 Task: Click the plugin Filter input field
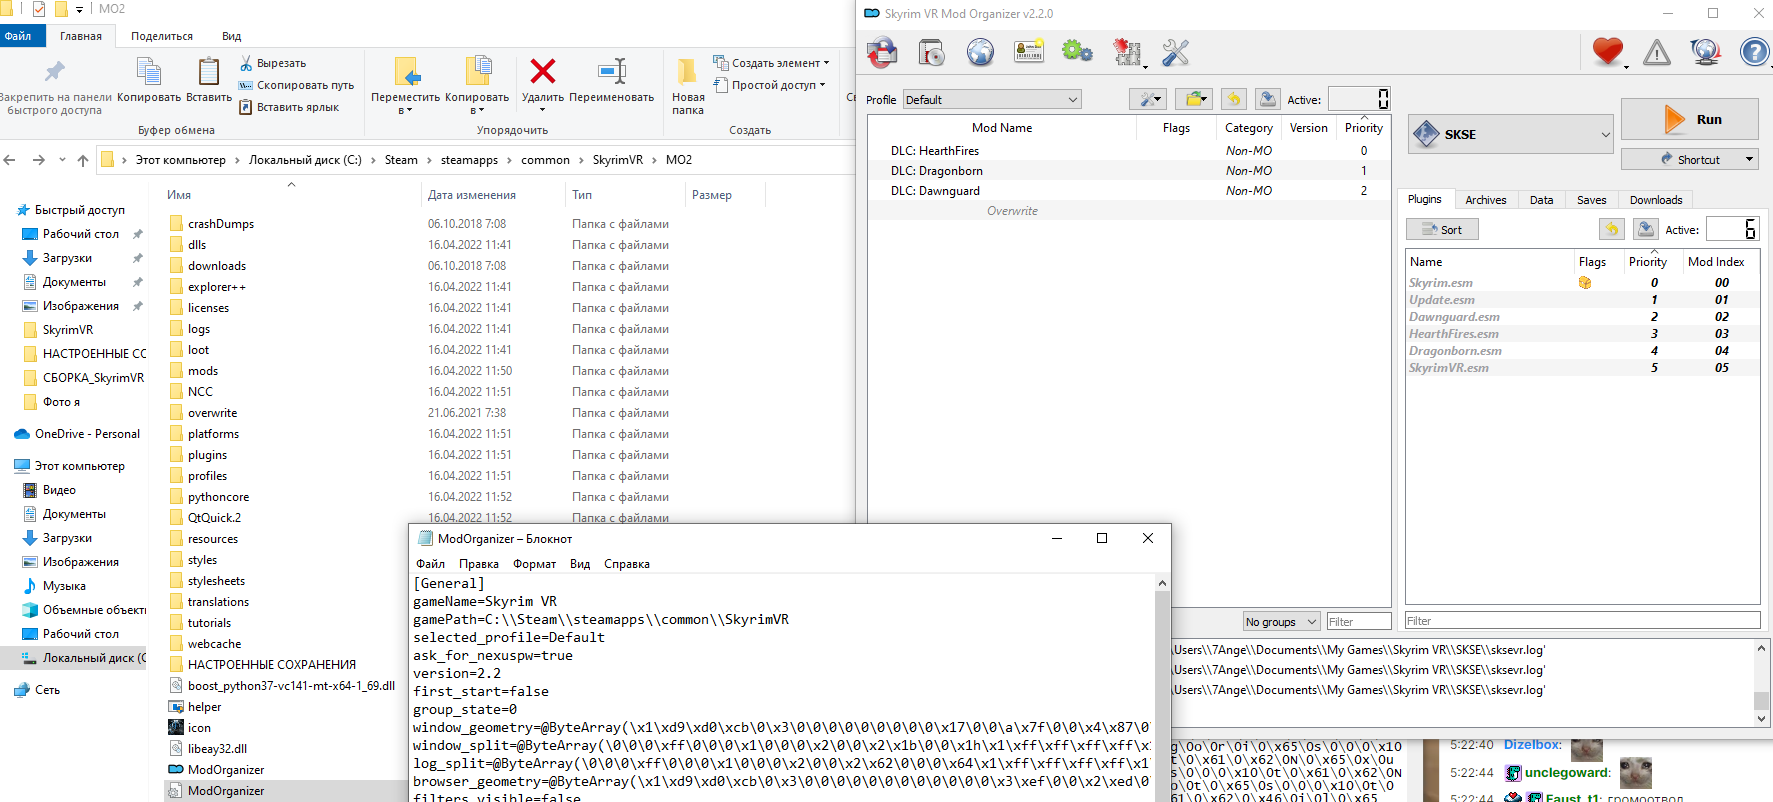(1581, 621)
